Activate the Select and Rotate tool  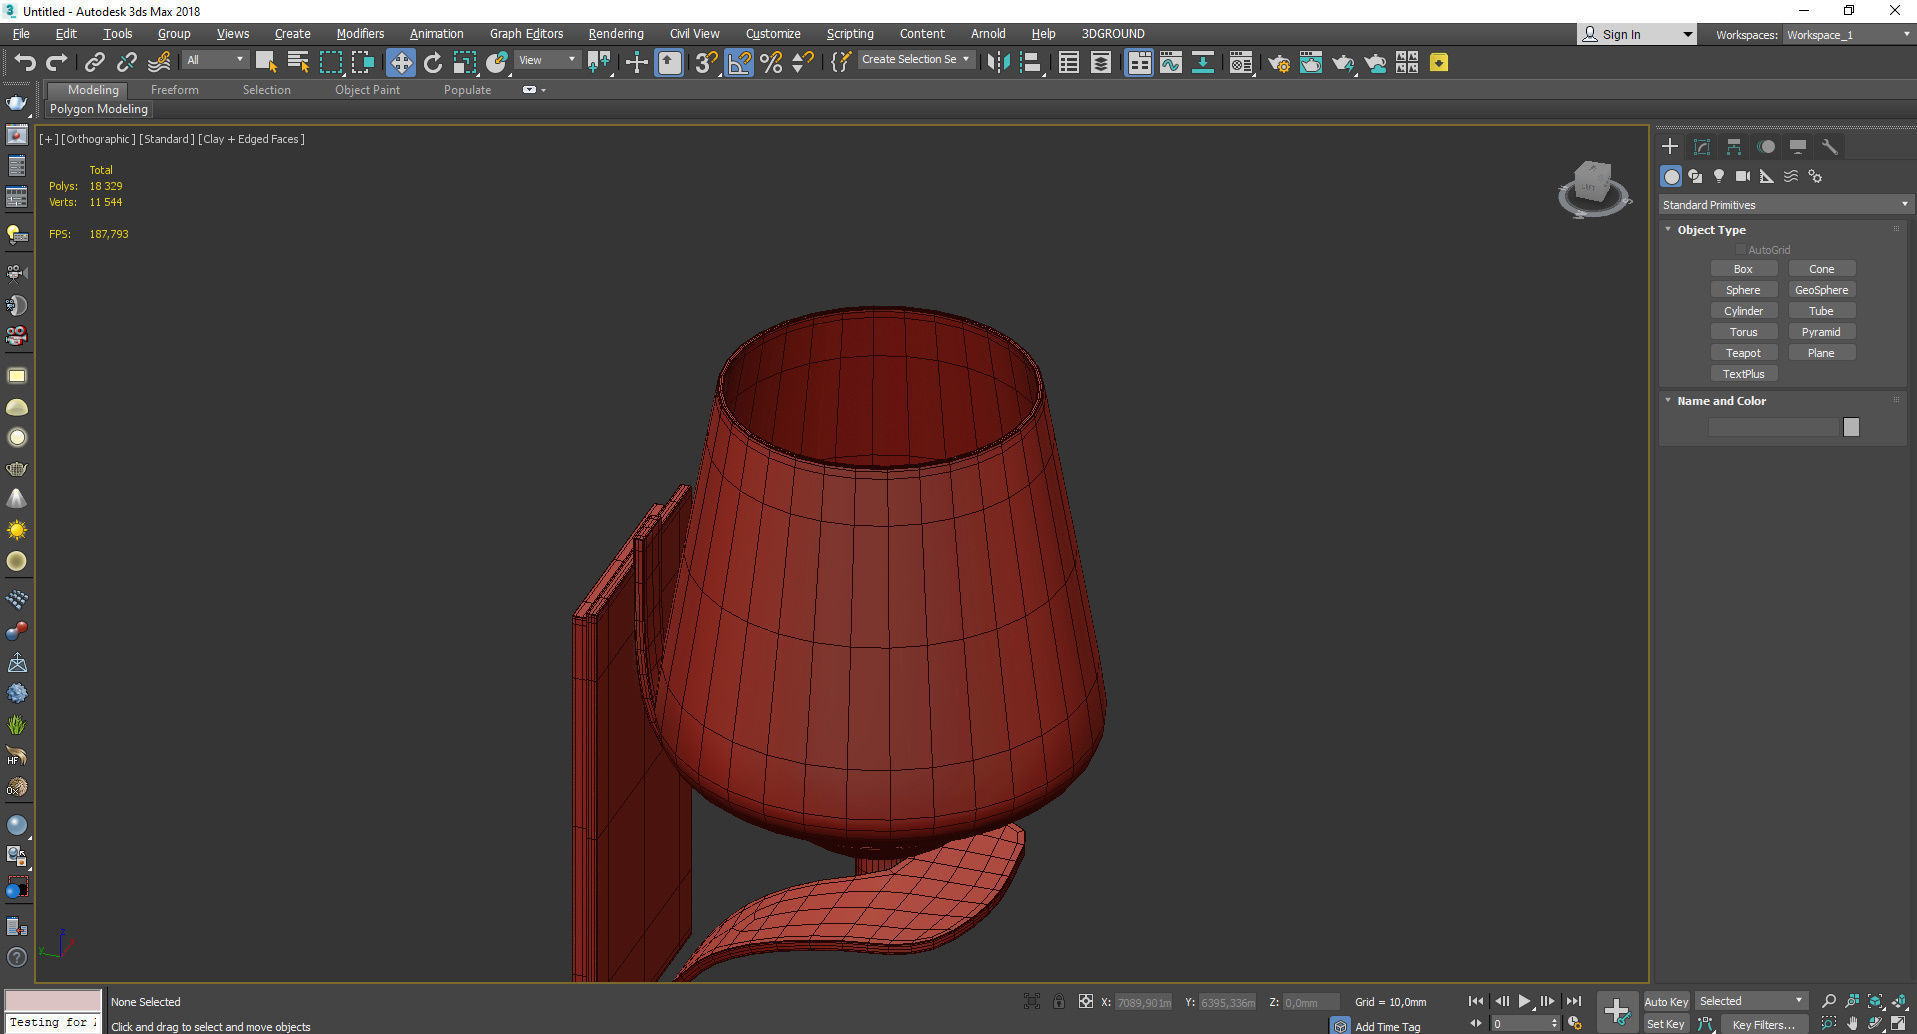[x=433, y=63]
